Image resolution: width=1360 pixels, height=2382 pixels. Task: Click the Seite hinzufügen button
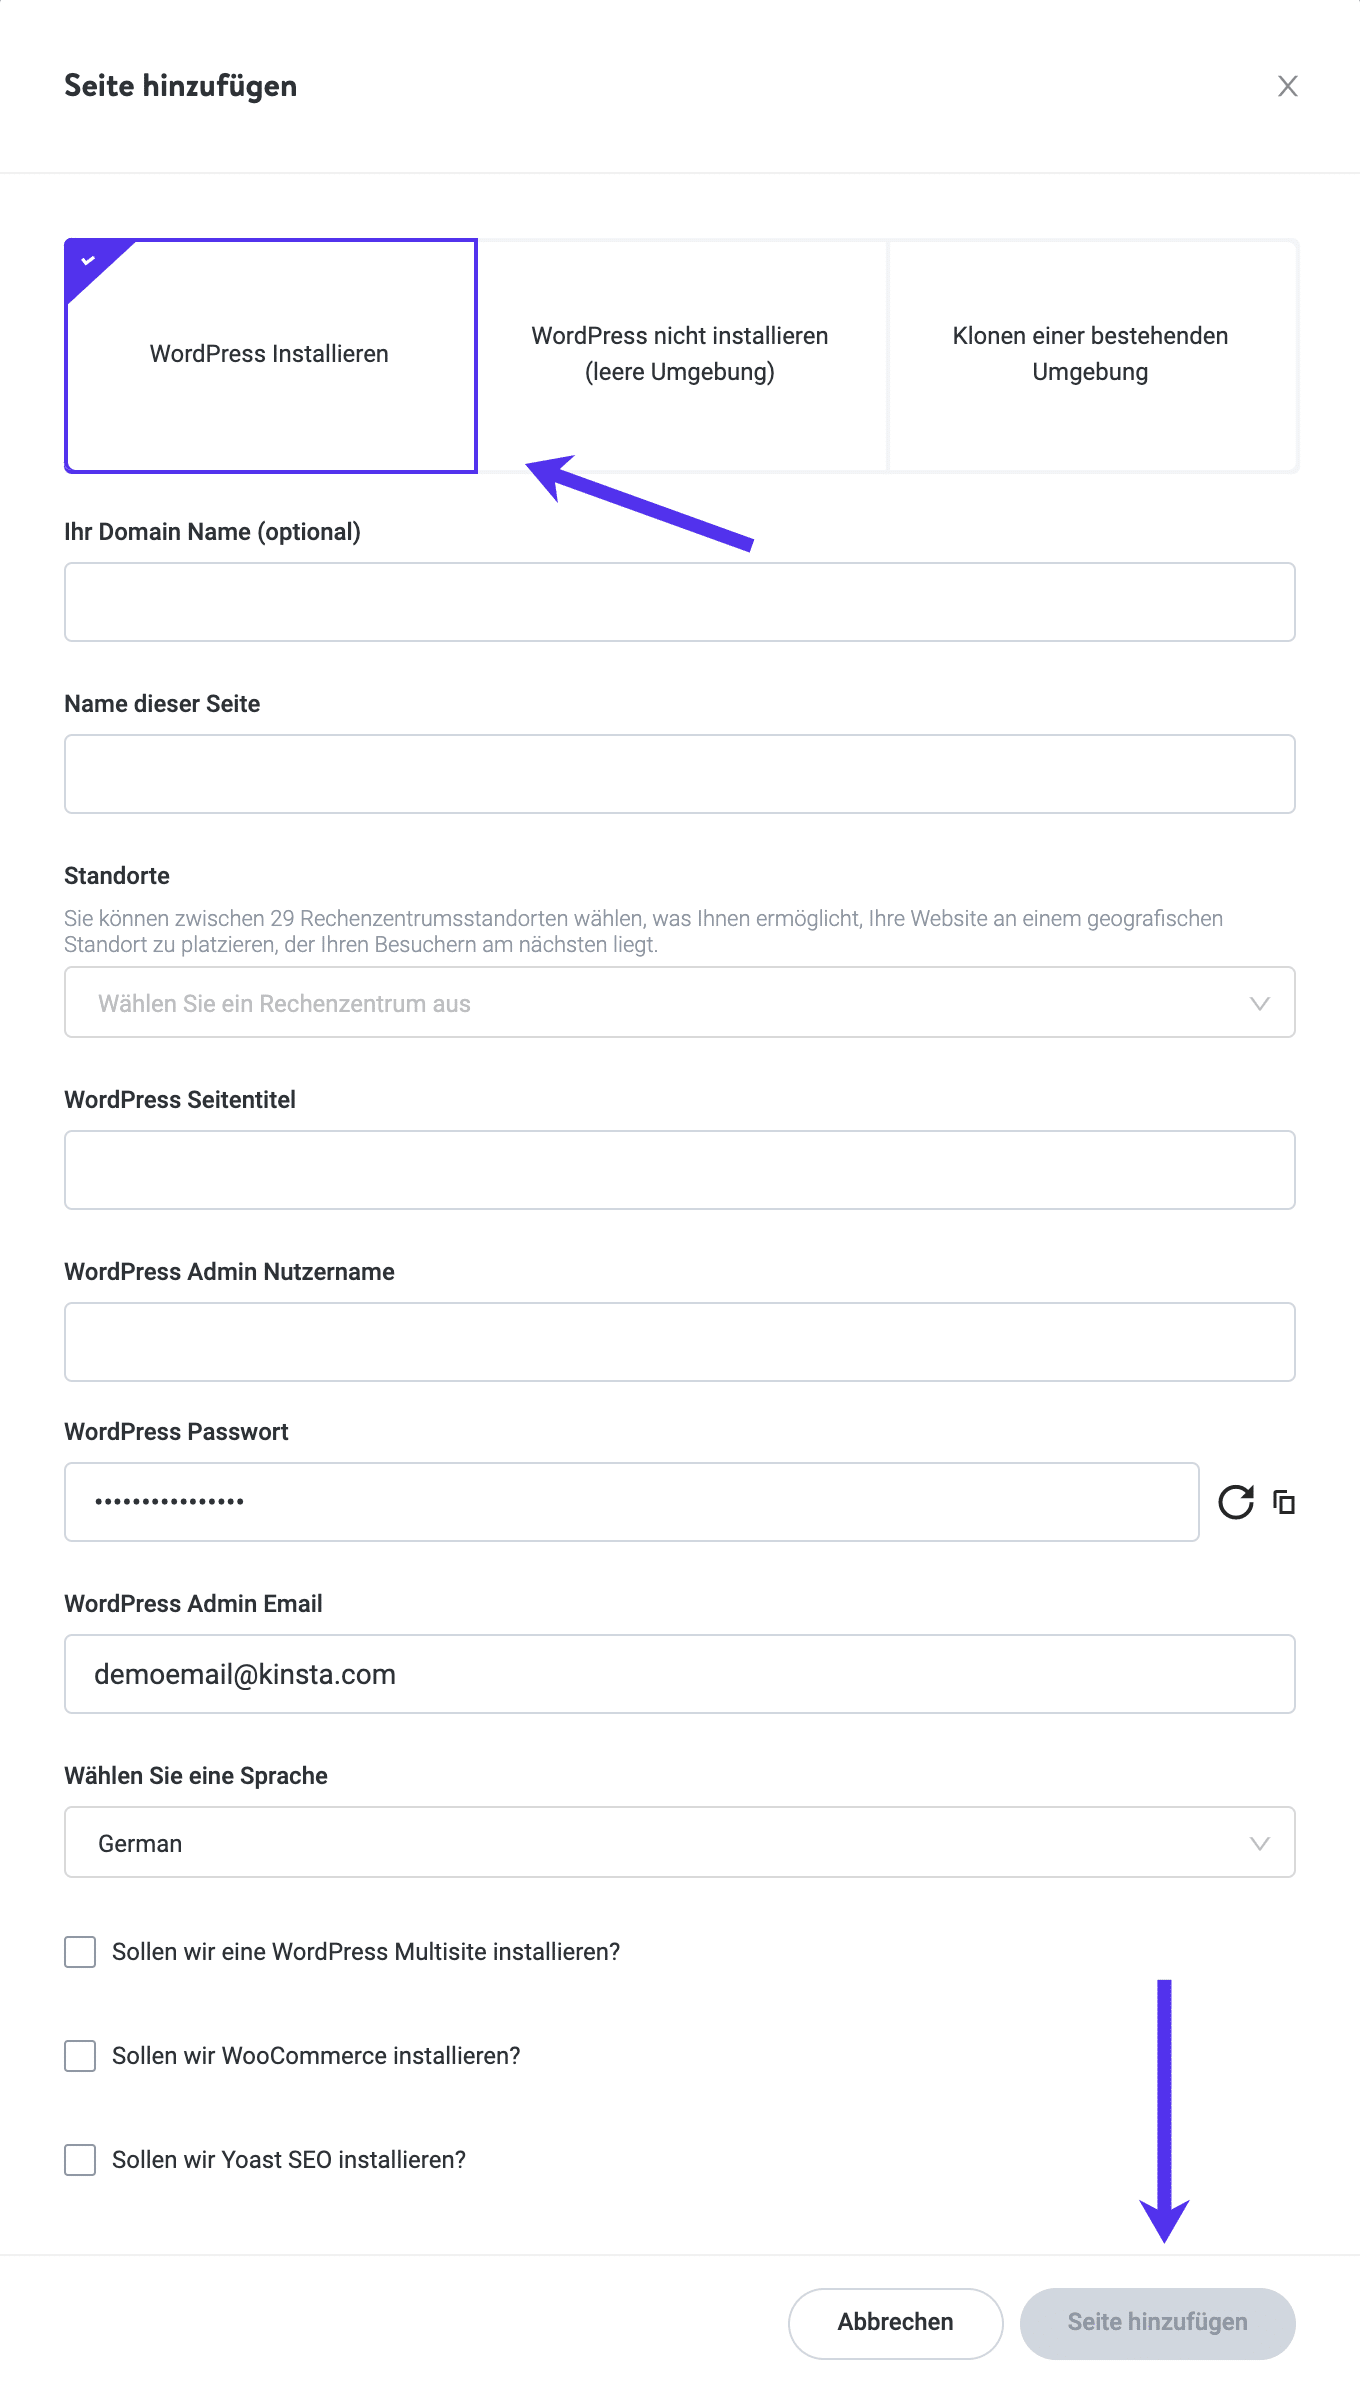(x=1157, y=2323)
